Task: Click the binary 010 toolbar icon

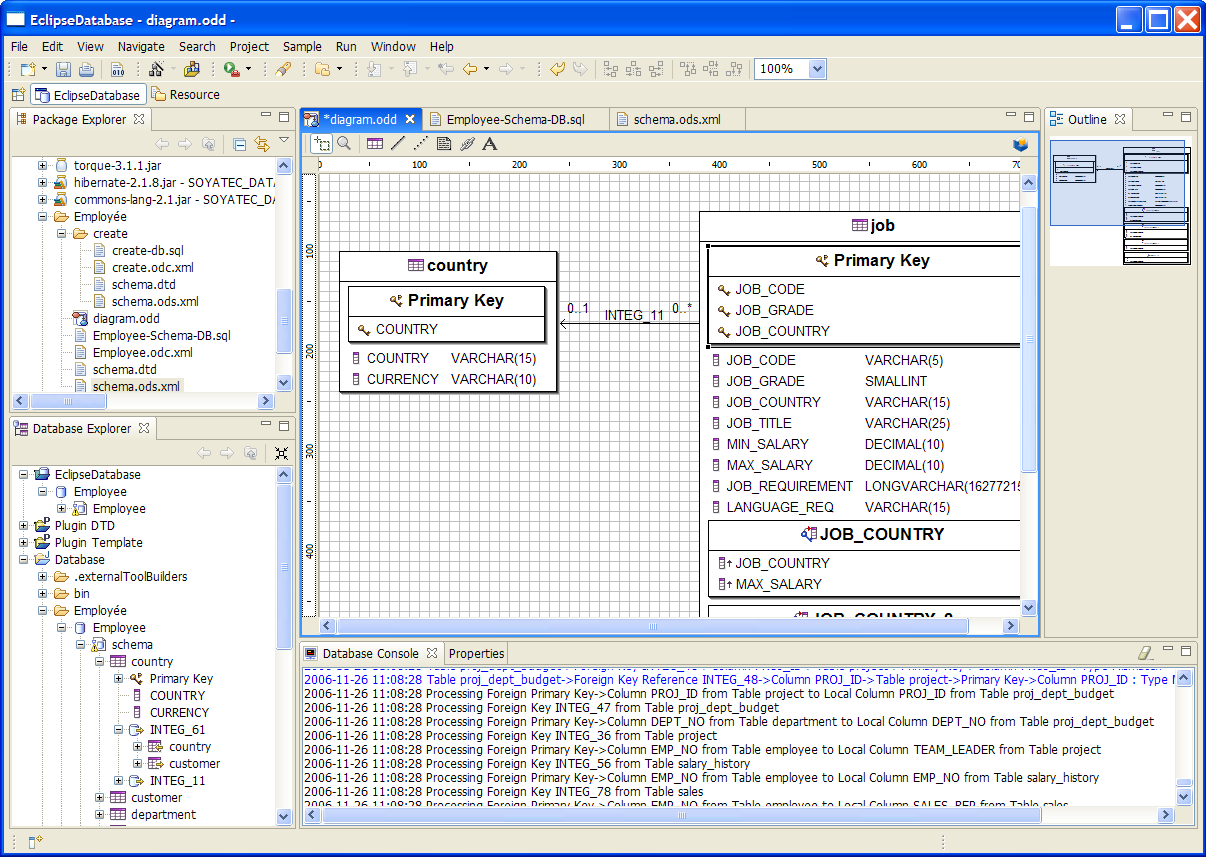Action: [x=117, y=69]
